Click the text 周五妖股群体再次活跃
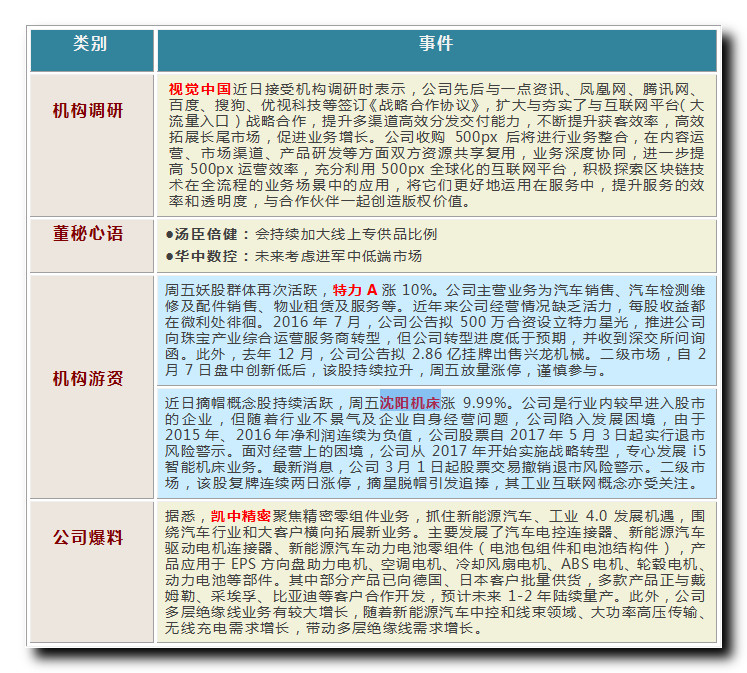The height and width of the screenshot is (673, 747). click(x=241, y=290)
